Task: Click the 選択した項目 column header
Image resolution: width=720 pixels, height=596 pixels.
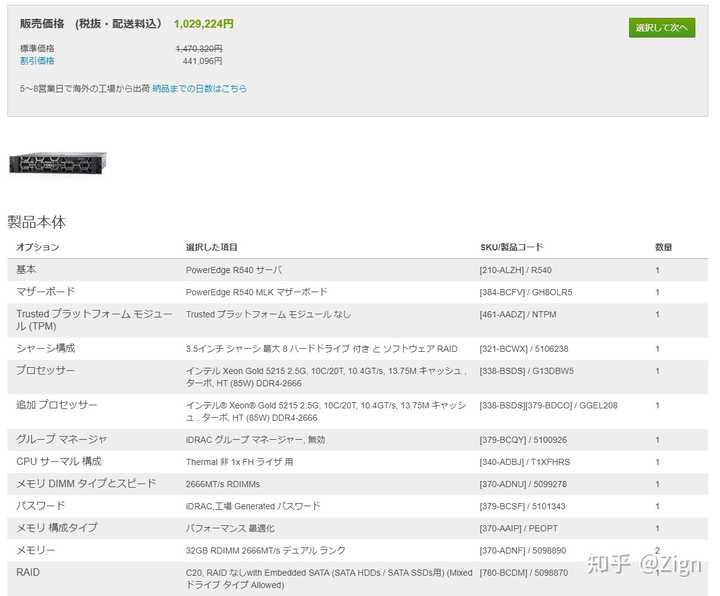Action: [x=211, y=247]
